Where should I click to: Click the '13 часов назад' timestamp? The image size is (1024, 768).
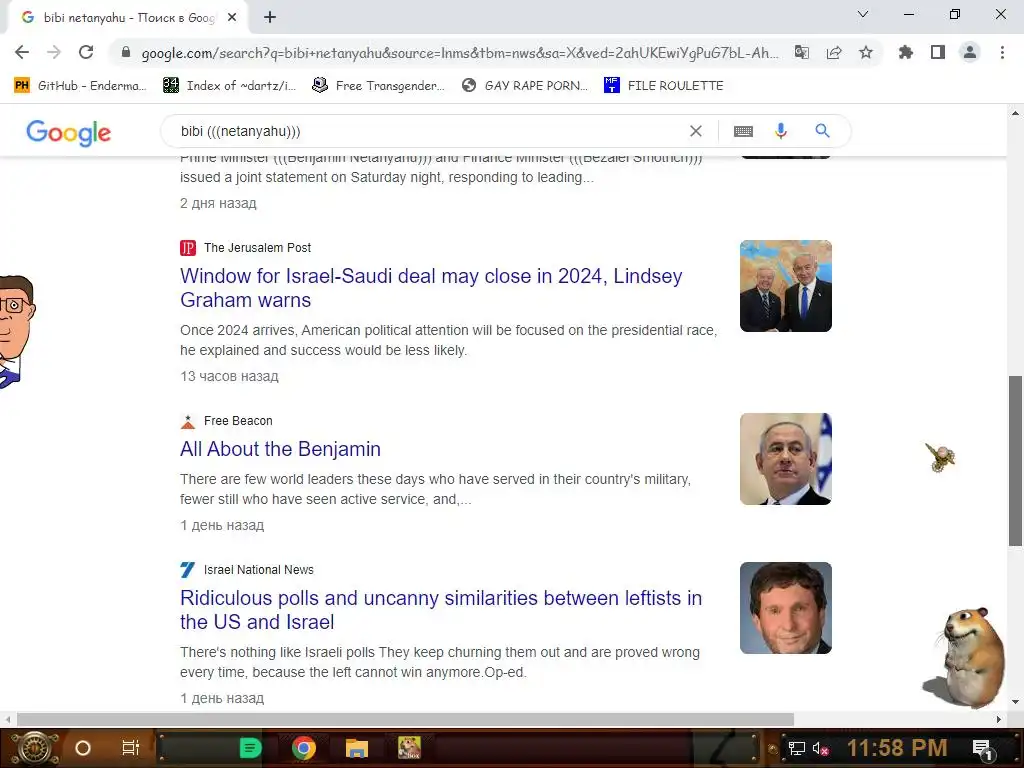(x=229, y=376)
